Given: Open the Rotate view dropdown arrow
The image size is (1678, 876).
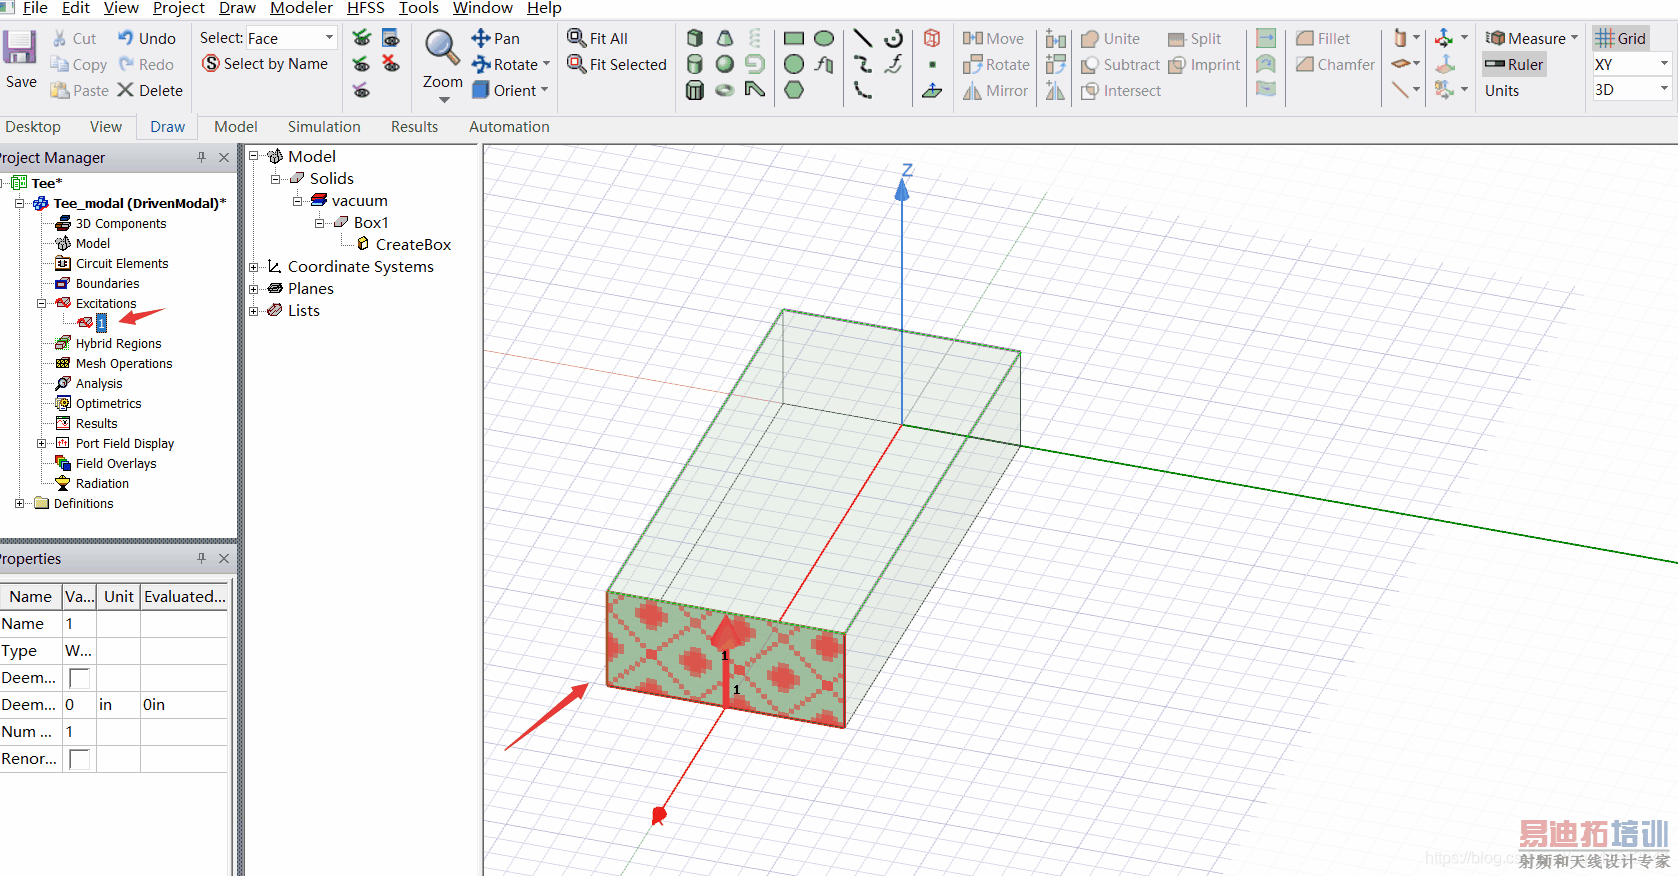Looking at the screenshot, I should coord(546,64).
